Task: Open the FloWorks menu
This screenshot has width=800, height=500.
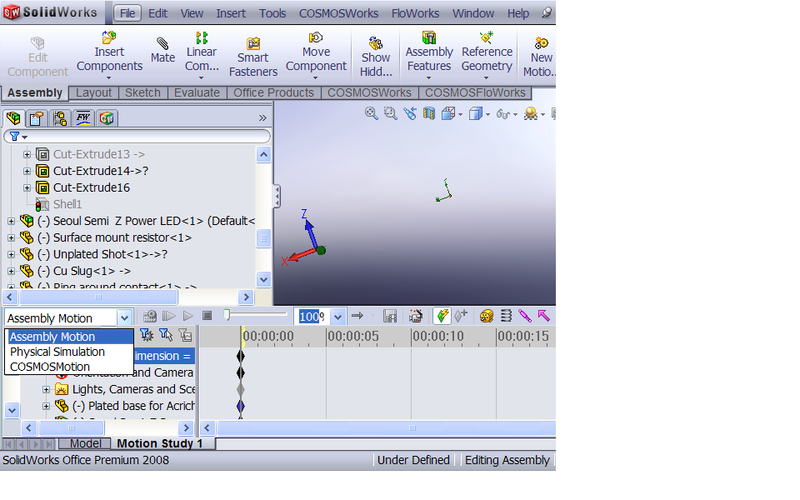Action: point(415,13)
